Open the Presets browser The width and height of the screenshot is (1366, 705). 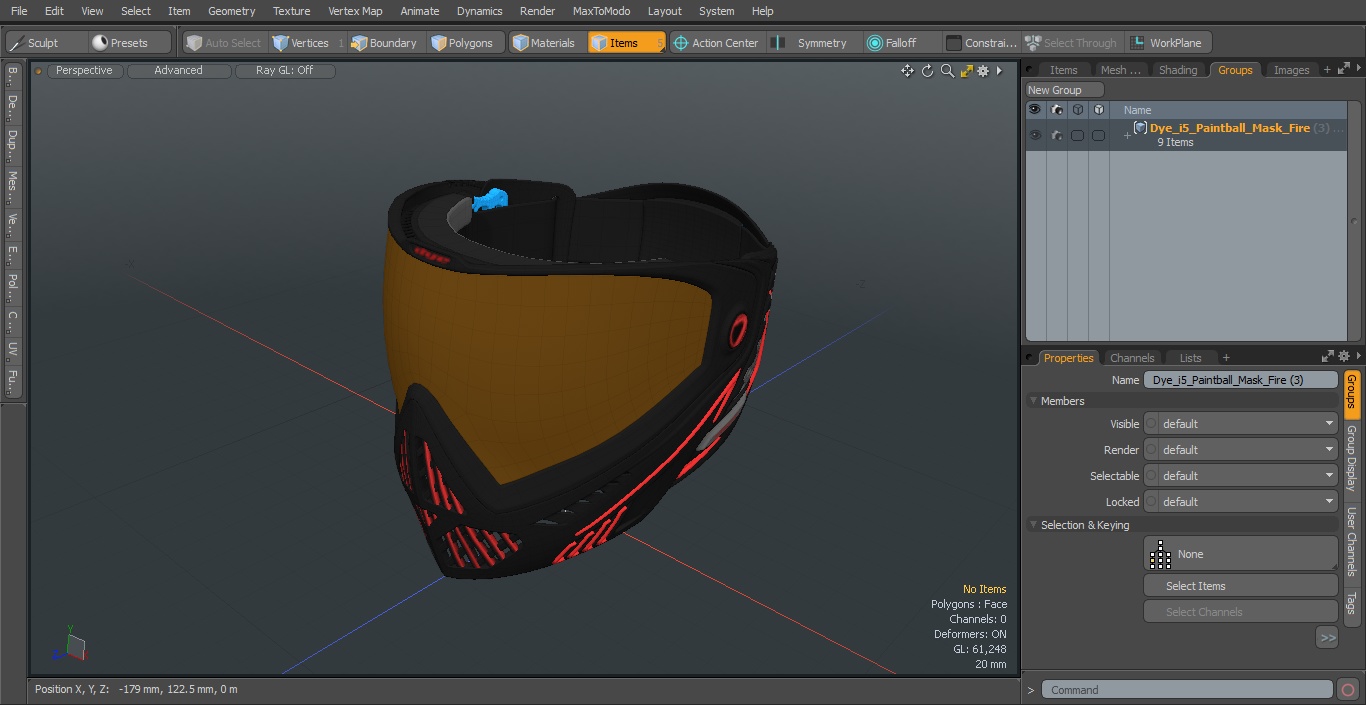129,43
